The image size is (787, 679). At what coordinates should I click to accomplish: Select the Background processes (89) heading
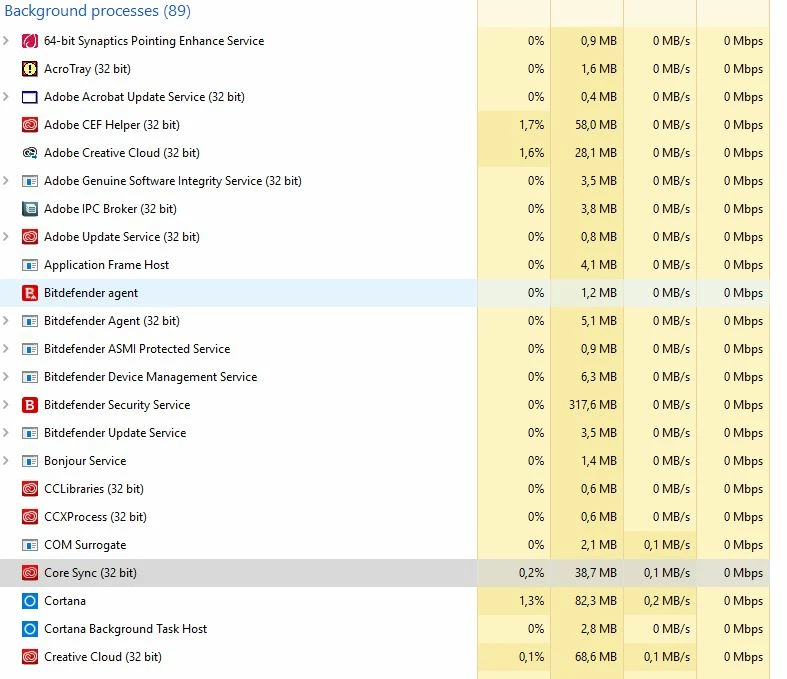pyautogui.click(x=97, y=11)
